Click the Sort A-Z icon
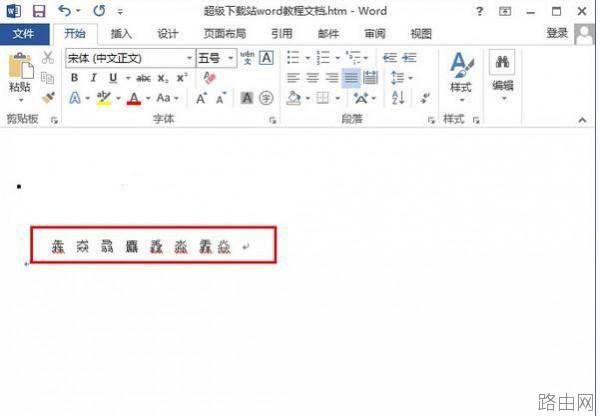The width and height of the screenshot is (600, 416). [398, 98]
